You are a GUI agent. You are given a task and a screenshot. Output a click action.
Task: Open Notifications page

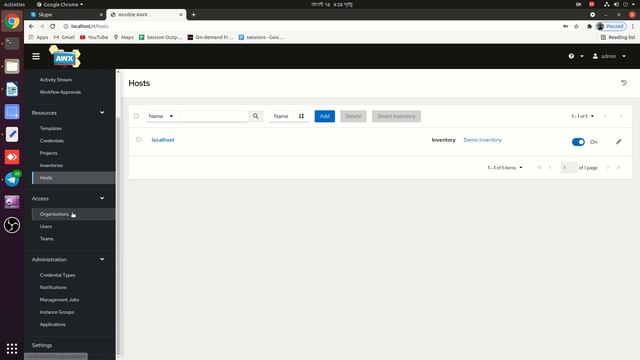coord(53,288)
